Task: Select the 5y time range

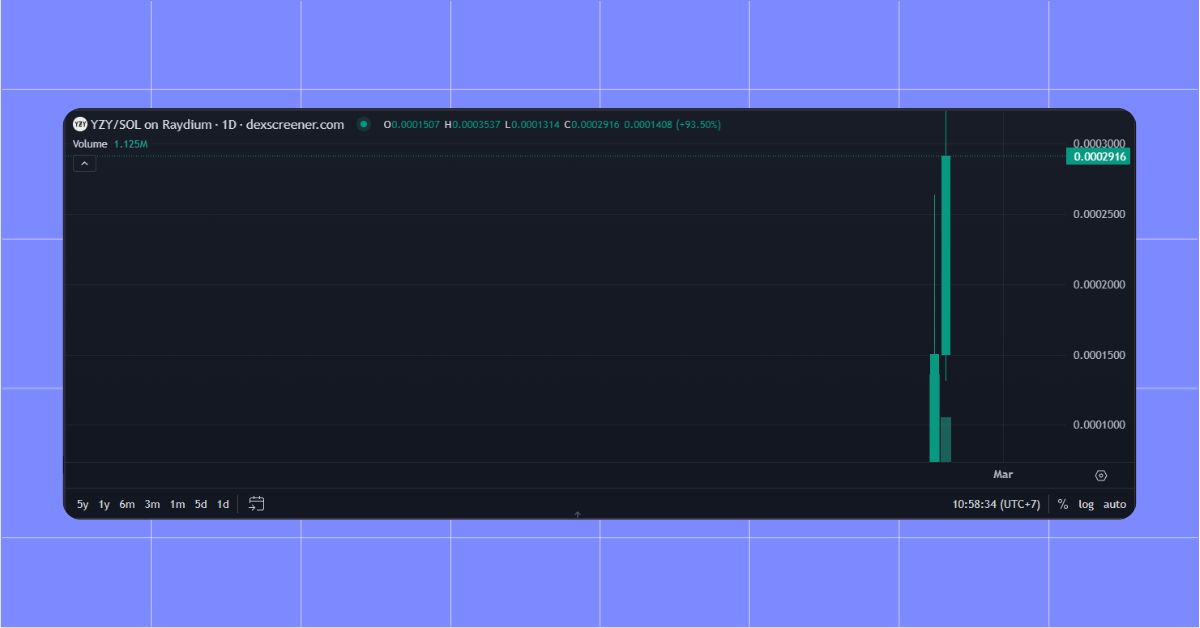Action: tap(82, 504)
